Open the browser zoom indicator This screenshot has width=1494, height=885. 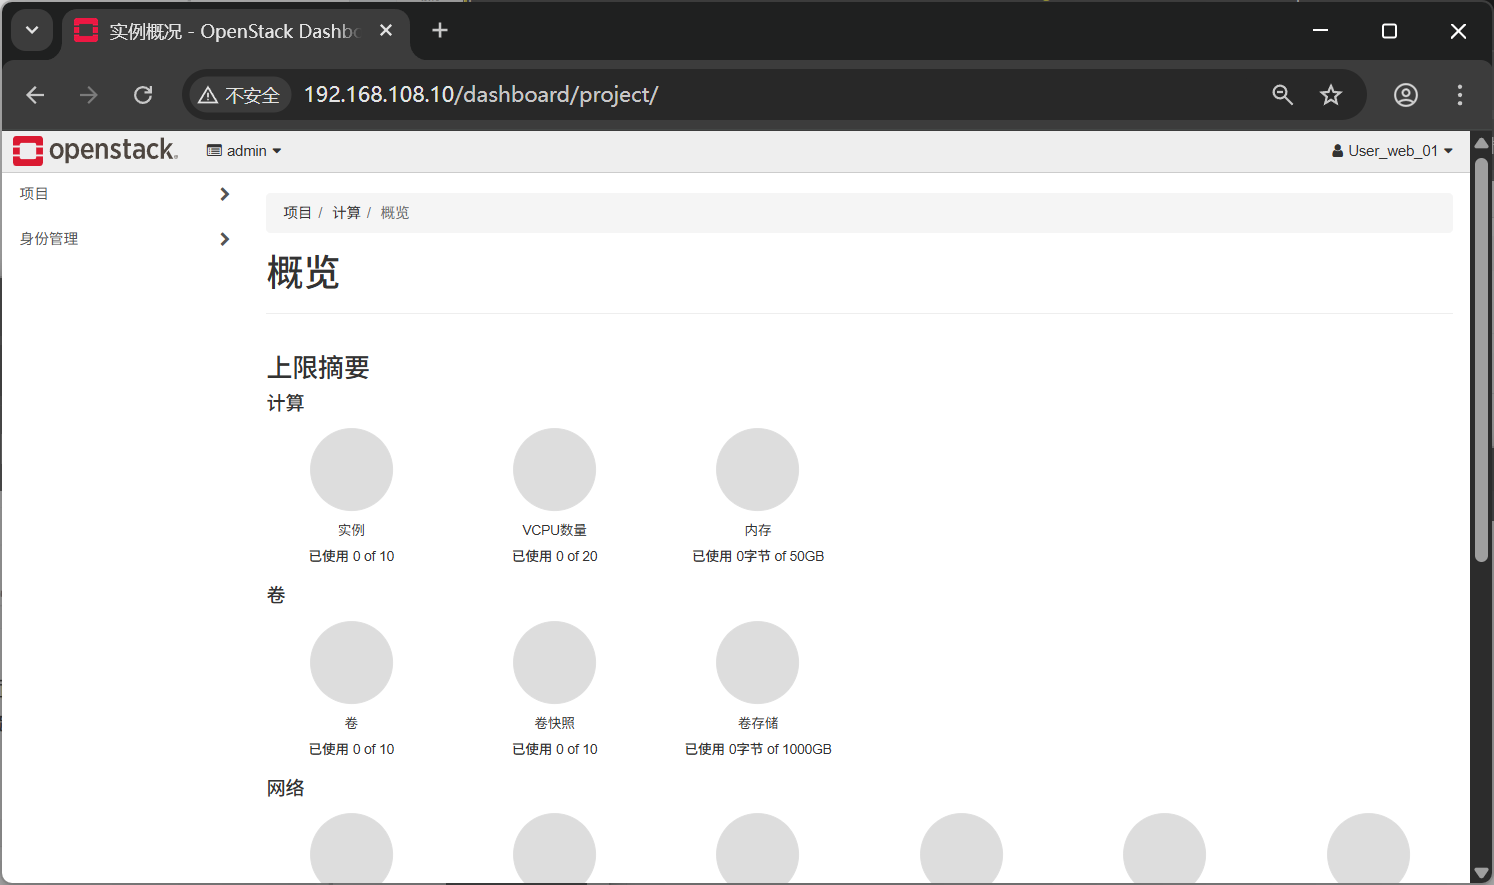coord(1283,95)
